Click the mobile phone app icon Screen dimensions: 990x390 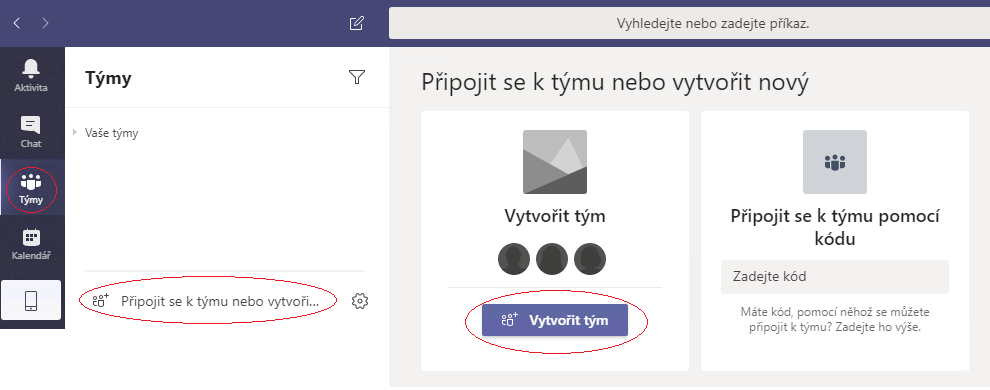pos(31,300)
